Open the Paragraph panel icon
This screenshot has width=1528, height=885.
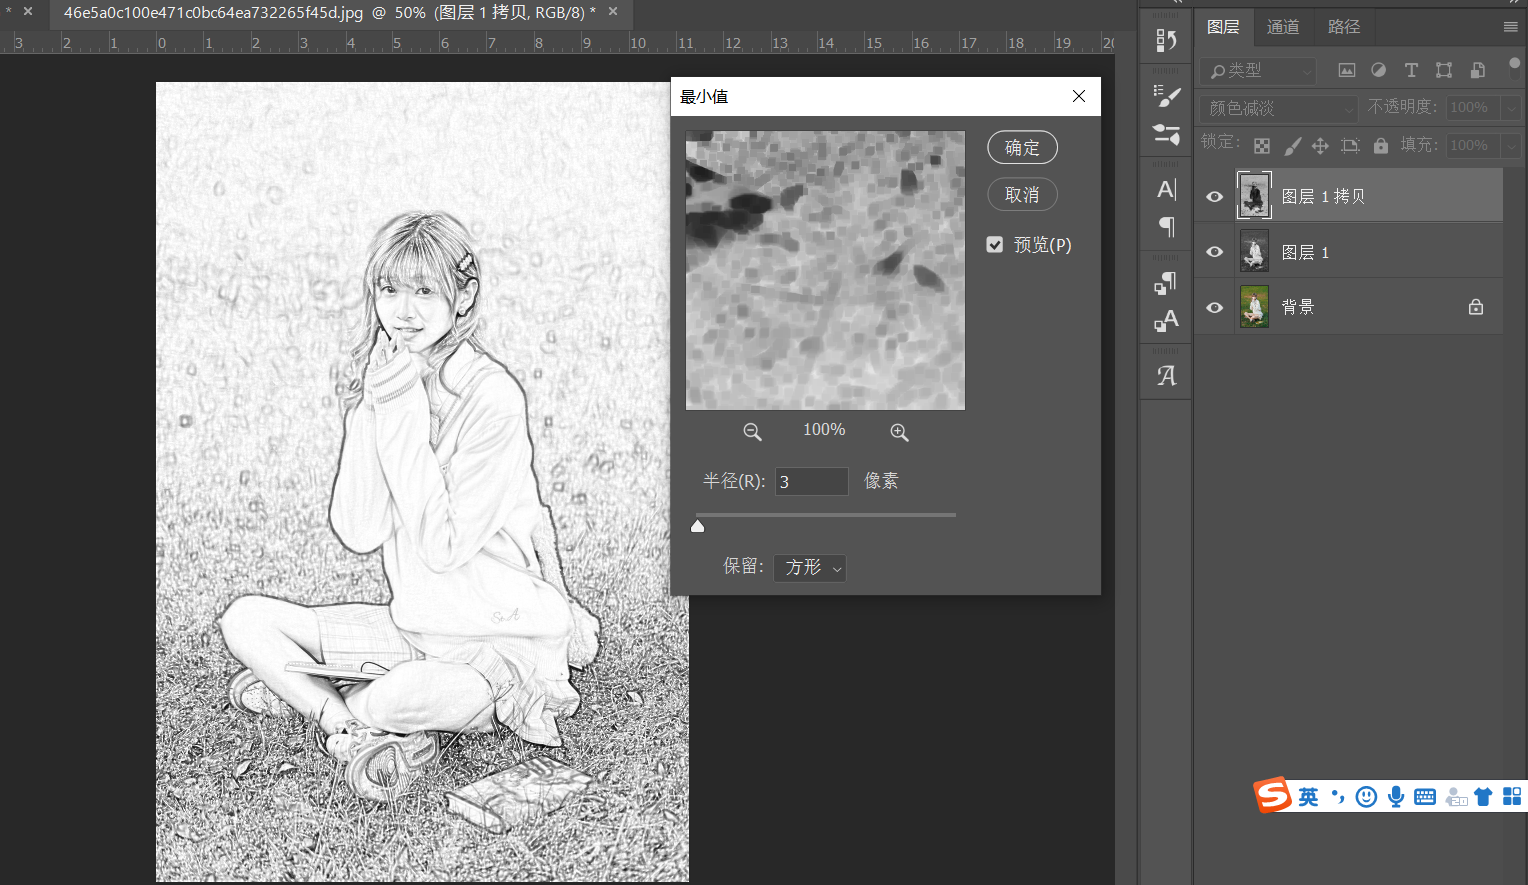click(1166, 227)
